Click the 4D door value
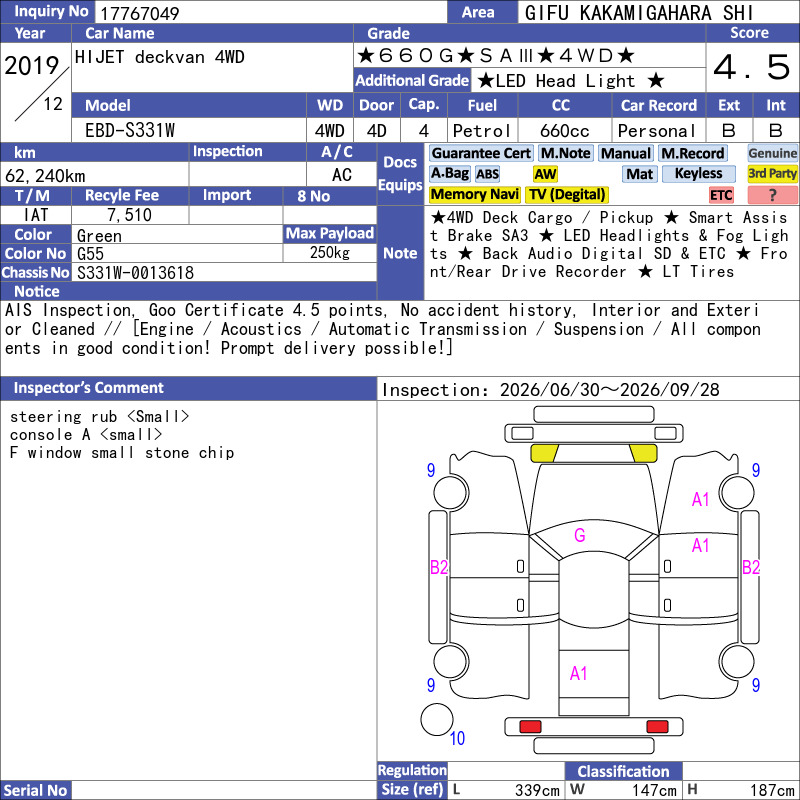The height and width of the screenshot is (800, 800). (377, 131)
